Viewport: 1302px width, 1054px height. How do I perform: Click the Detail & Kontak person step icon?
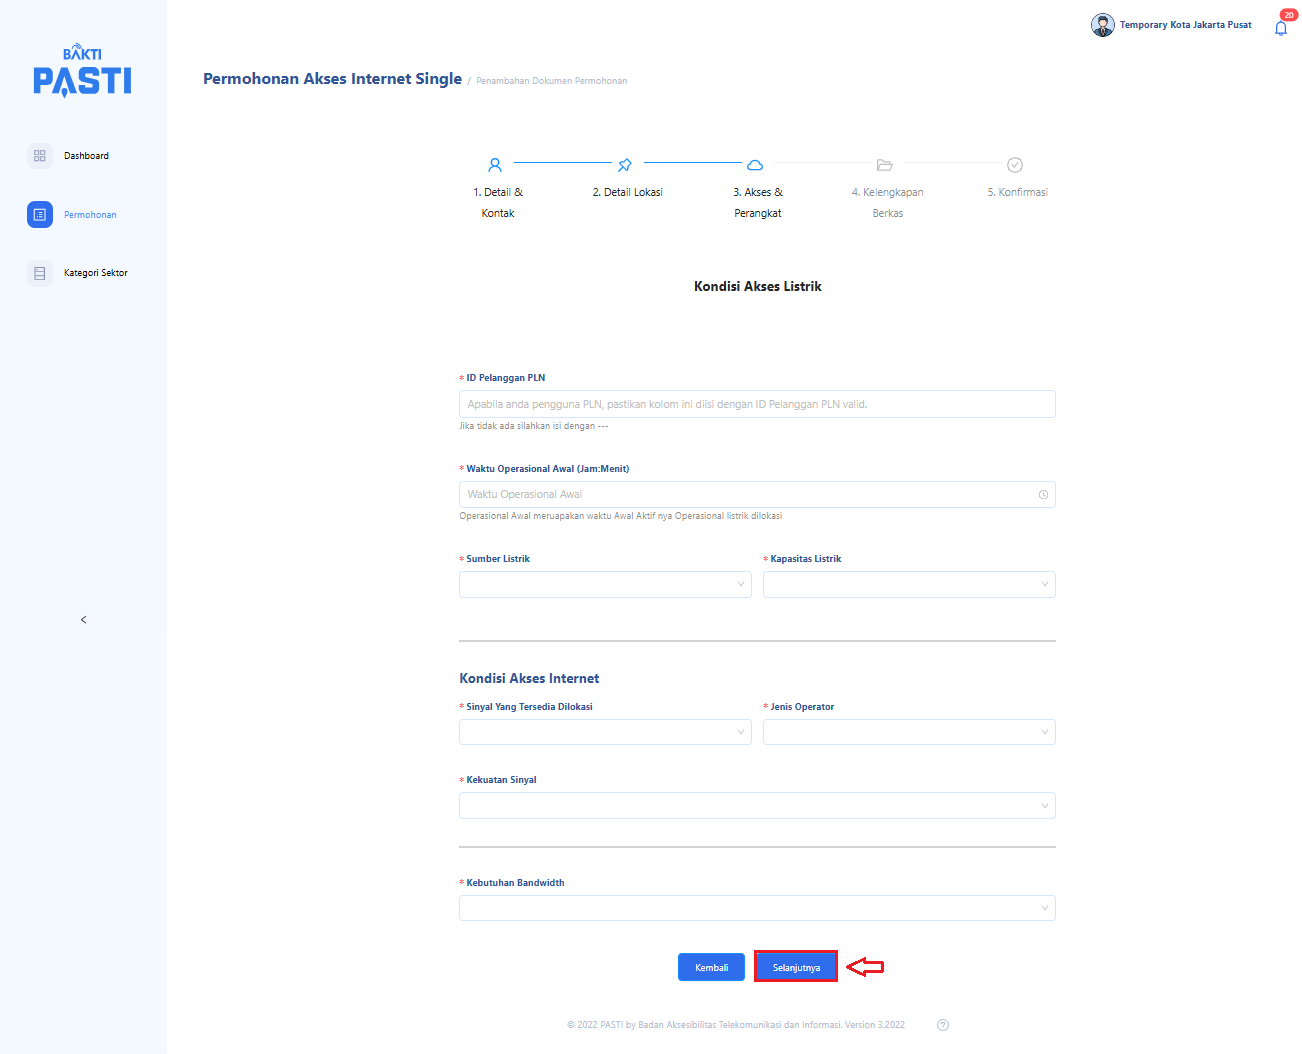tap(495, 165)
